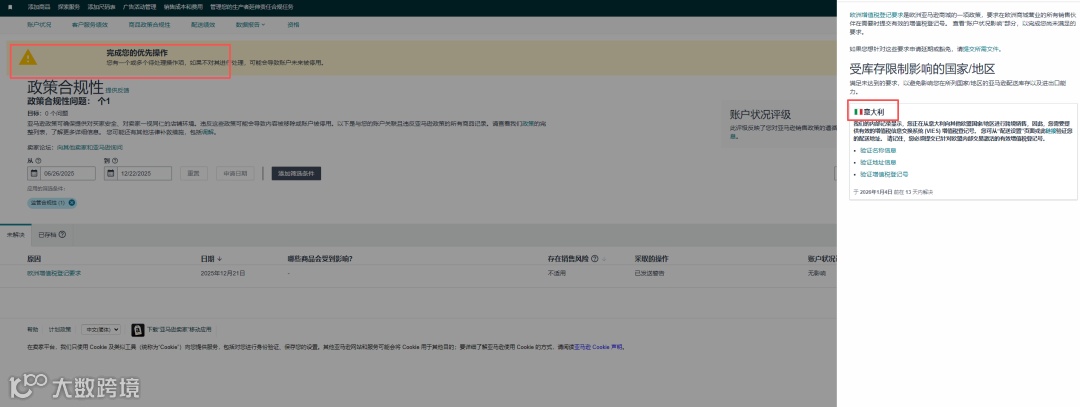Click the 验证地址信息 link
This screenshot has height=407, width=1080.
point(878,163)
